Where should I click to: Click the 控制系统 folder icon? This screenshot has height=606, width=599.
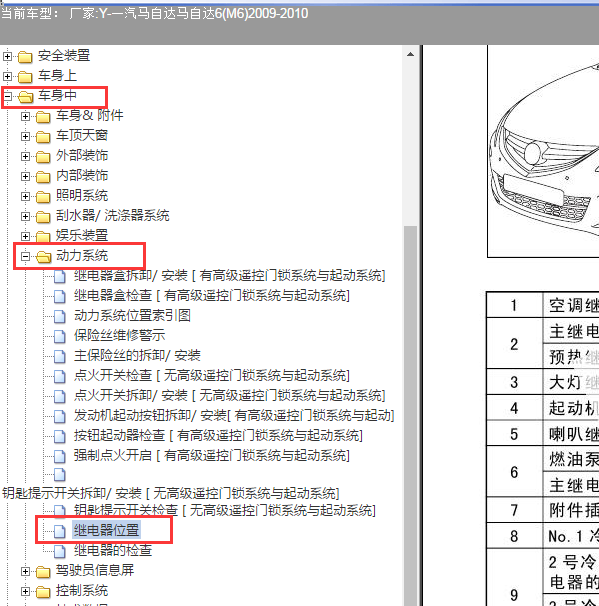coord(43,592)
